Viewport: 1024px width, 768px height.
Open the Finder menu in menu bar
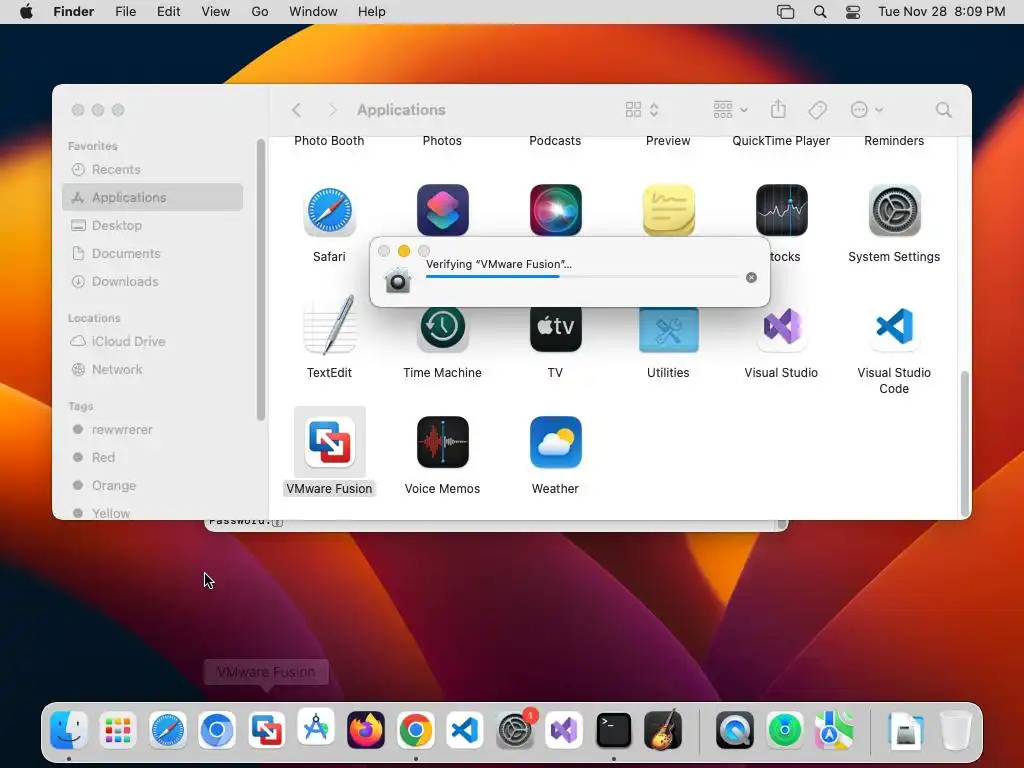click(74, 12)
